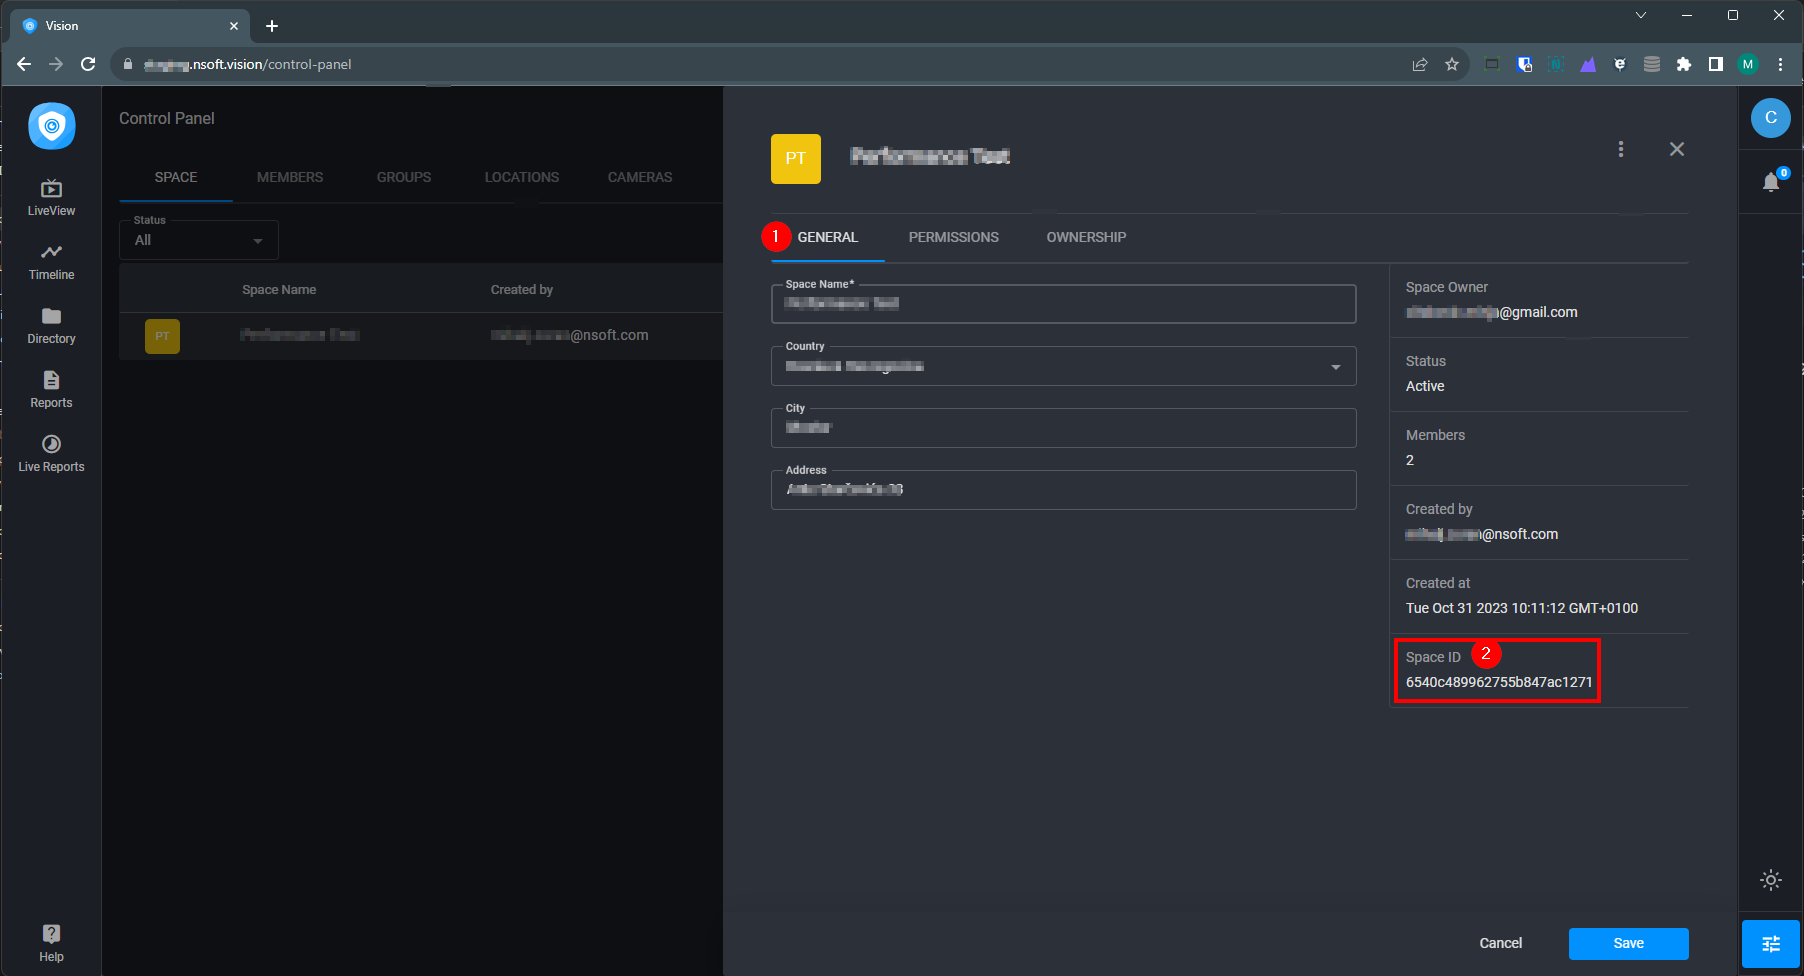Viewport: 1804px width, 976px height.
Task: Click the Created at date value
Action: (x=1522, y=608)
